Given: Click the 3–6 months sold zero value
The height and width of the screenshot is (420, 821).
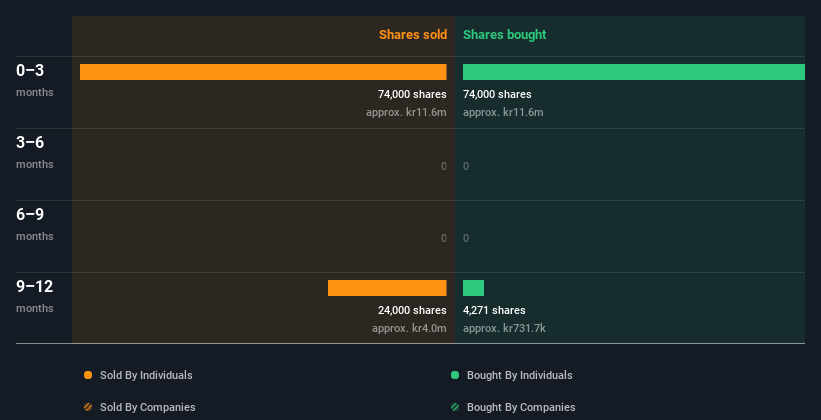Looking at the screenshot, I should (444, 167).
